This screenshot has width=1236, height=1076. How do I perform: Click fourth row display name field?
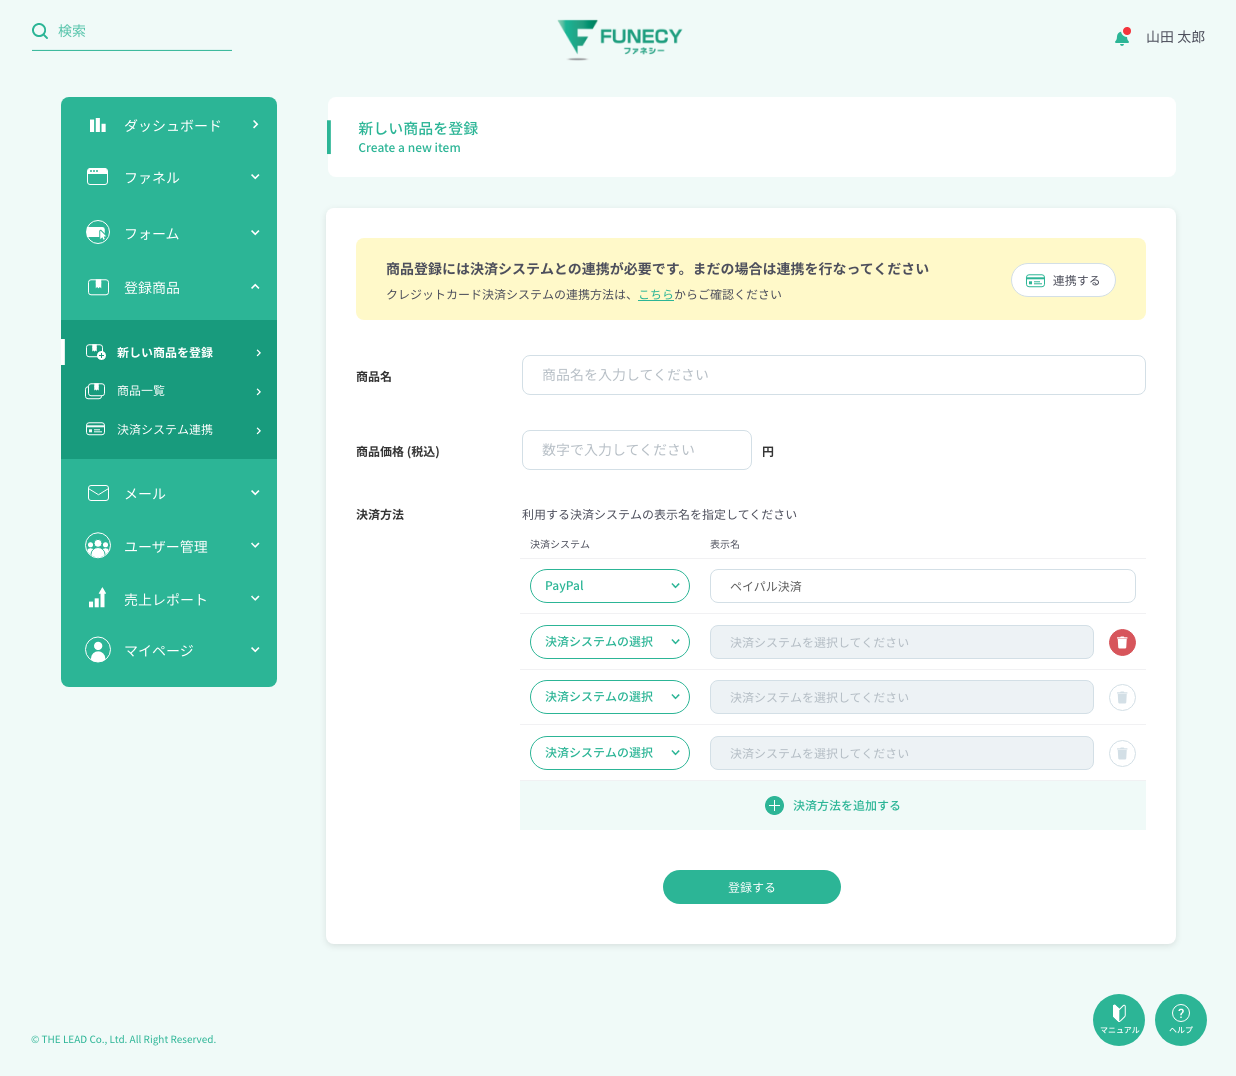[902, 753]
